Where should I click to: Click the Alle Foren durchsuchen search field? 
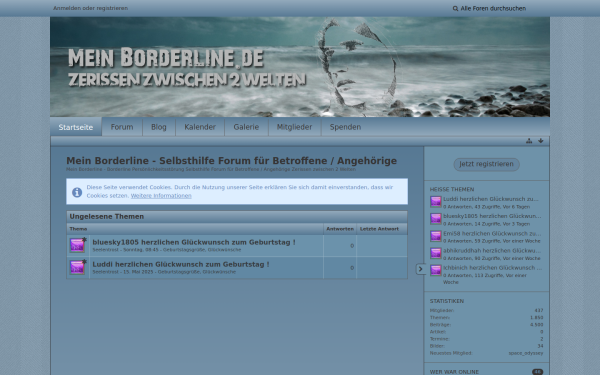[x=493, y=8]
